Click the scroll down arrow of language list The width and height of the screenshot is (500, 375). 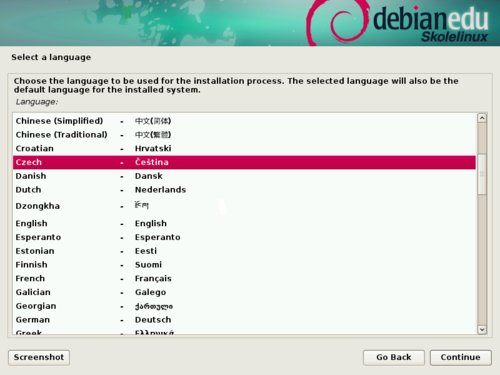[x=482, y=330]
